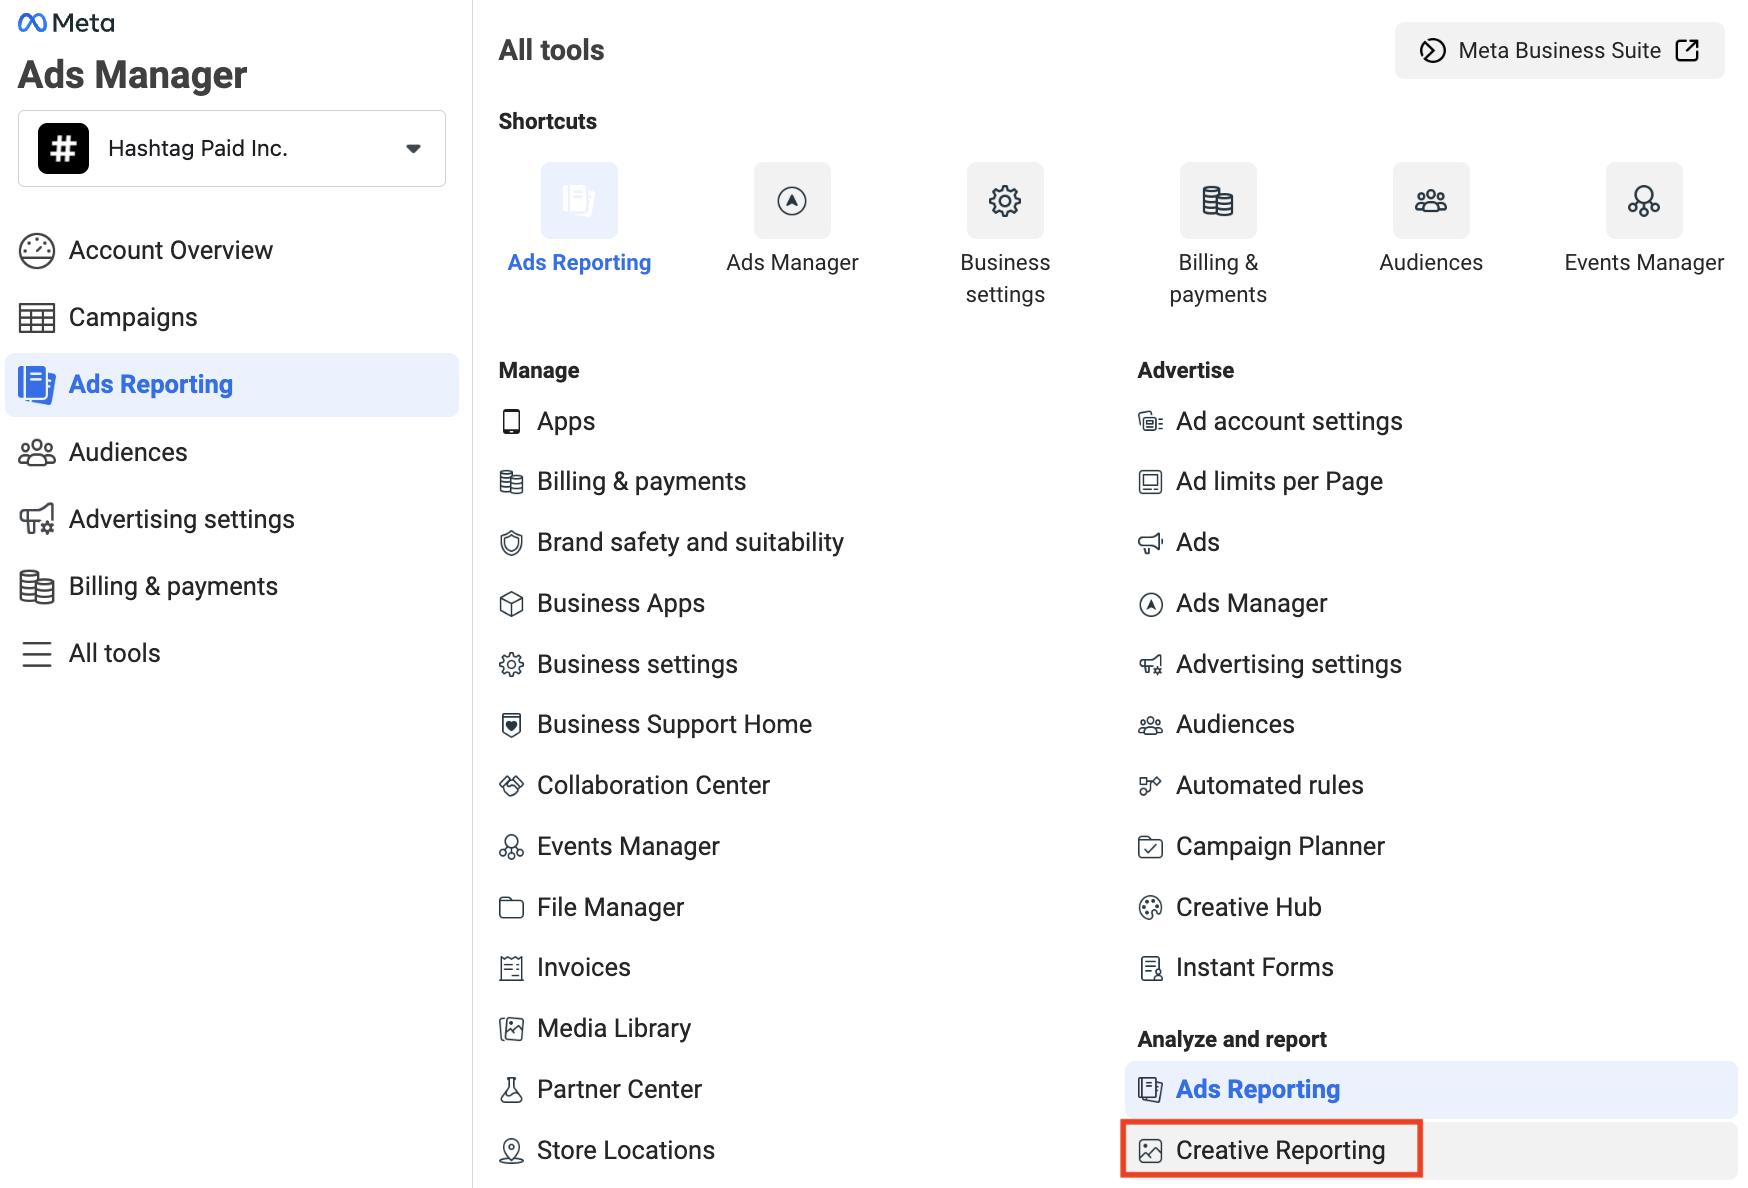Click the Business settings gear shortcut
The height and width of the screenshot is (1188, 1748).
tap(1005, 200)
